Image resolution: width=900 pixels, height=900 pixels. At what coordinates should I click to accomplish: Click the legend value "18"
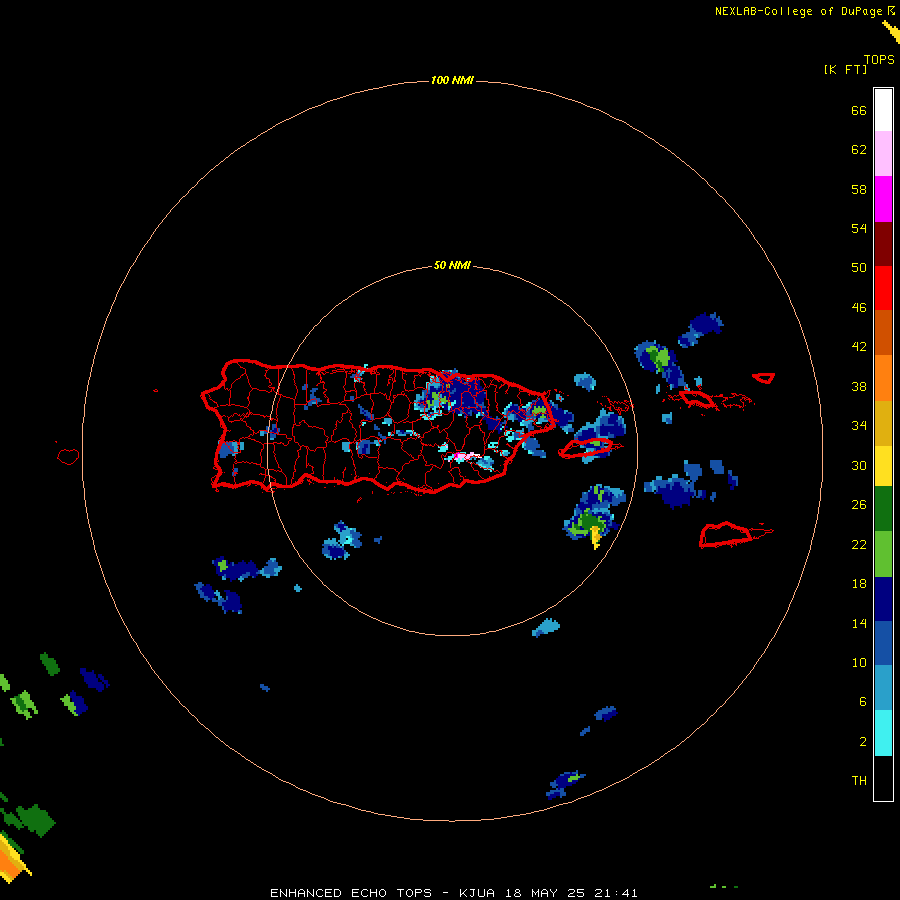pyautogui.click(x=859, y=584)
